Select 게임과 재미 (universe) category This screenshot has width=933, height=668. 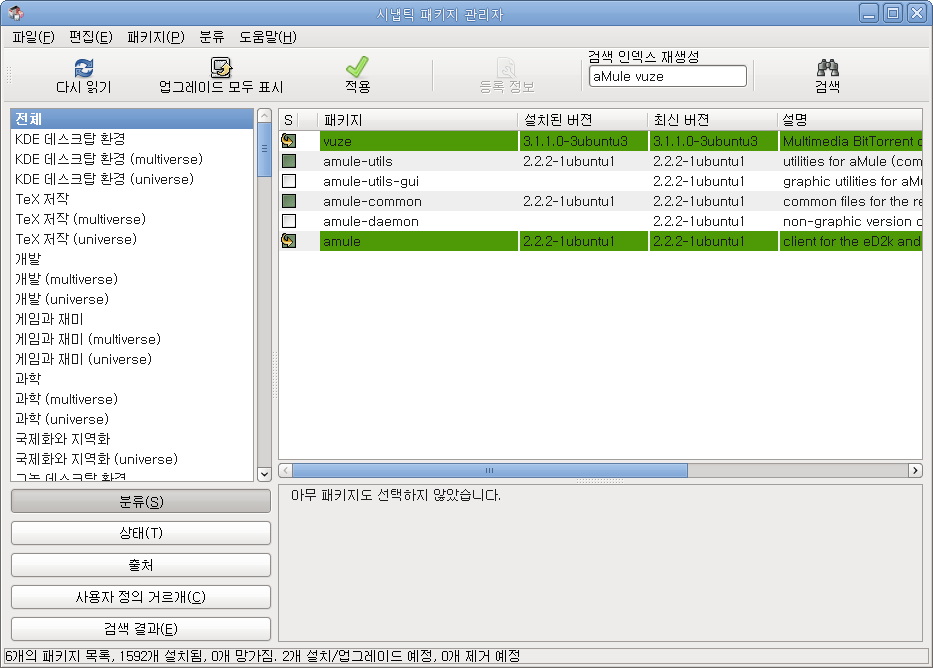[x=132, y=359]
